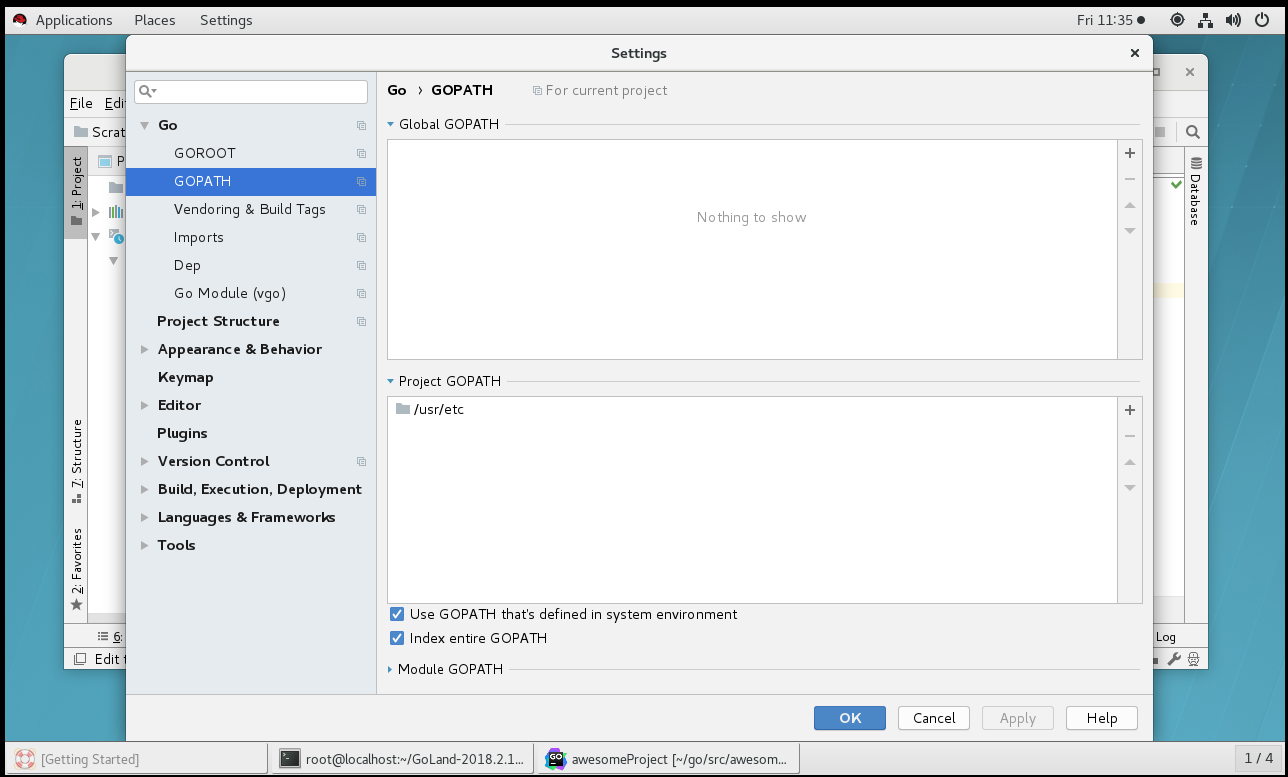Expand the Tools settings node
Image resolution: width=1288 pixels, height=777 pixels.
(145, 545)
